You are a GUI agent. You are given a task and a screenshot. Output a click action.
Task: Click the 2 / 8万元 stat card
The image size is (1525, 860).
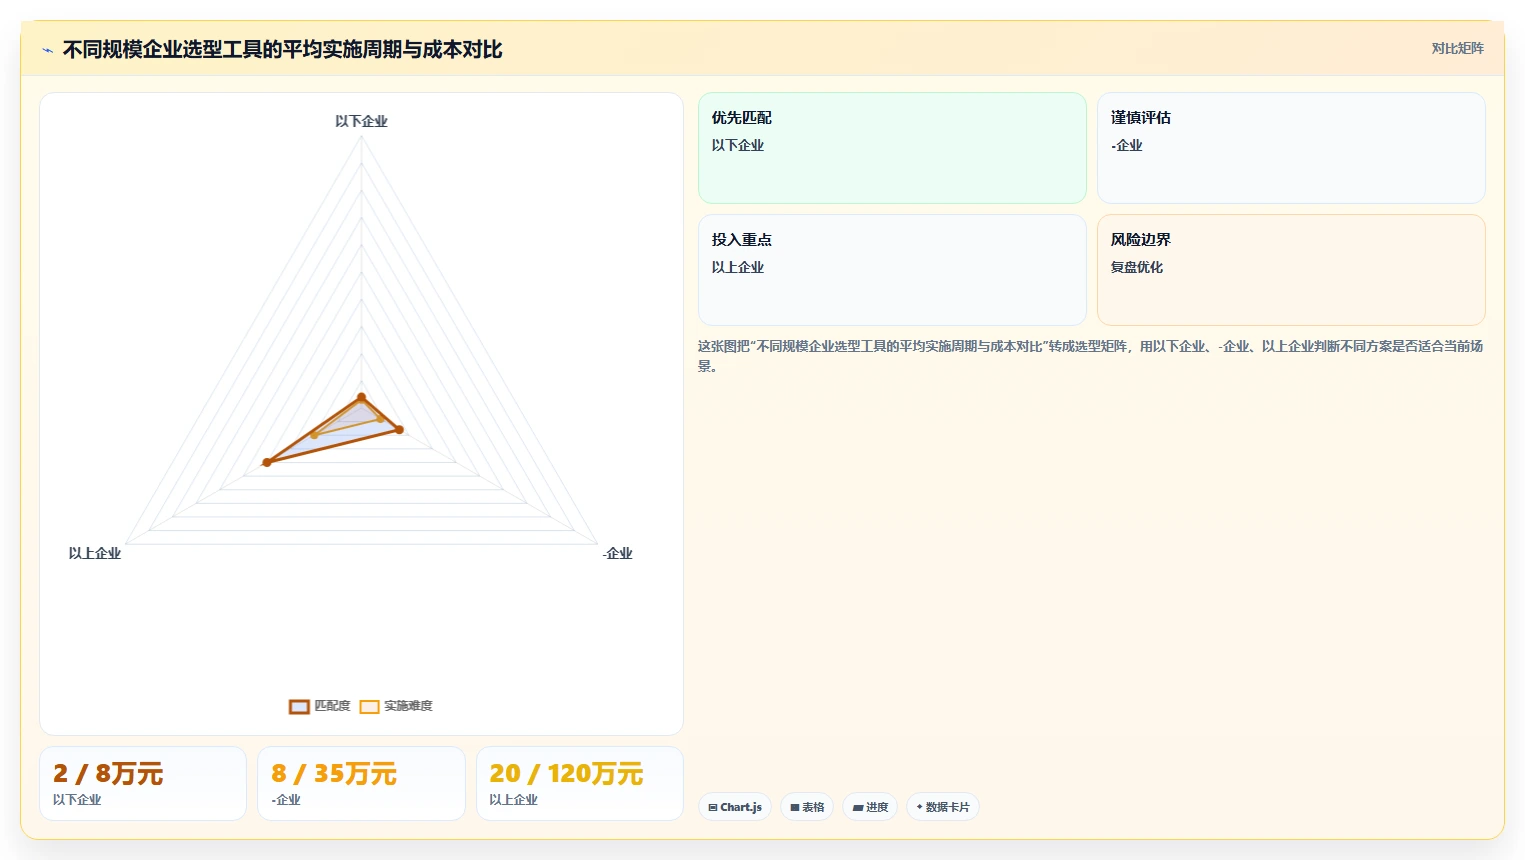click(143, 783)
